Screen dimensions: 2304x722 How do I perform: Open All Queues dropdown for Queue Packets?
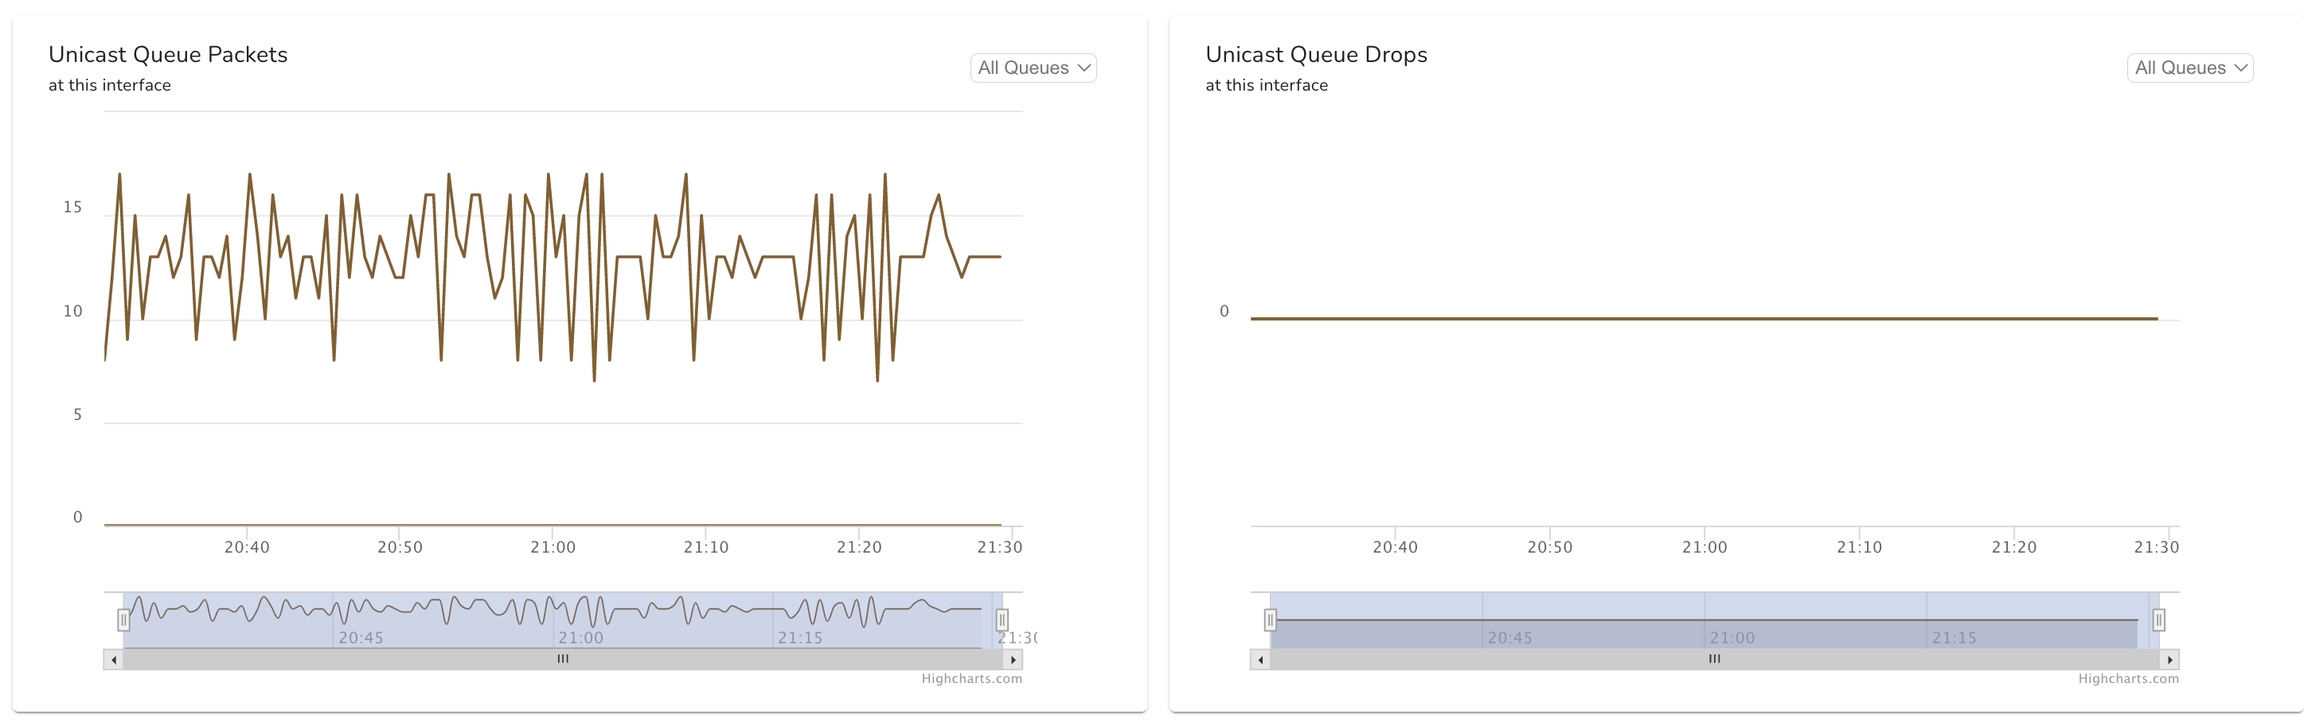1033,68
